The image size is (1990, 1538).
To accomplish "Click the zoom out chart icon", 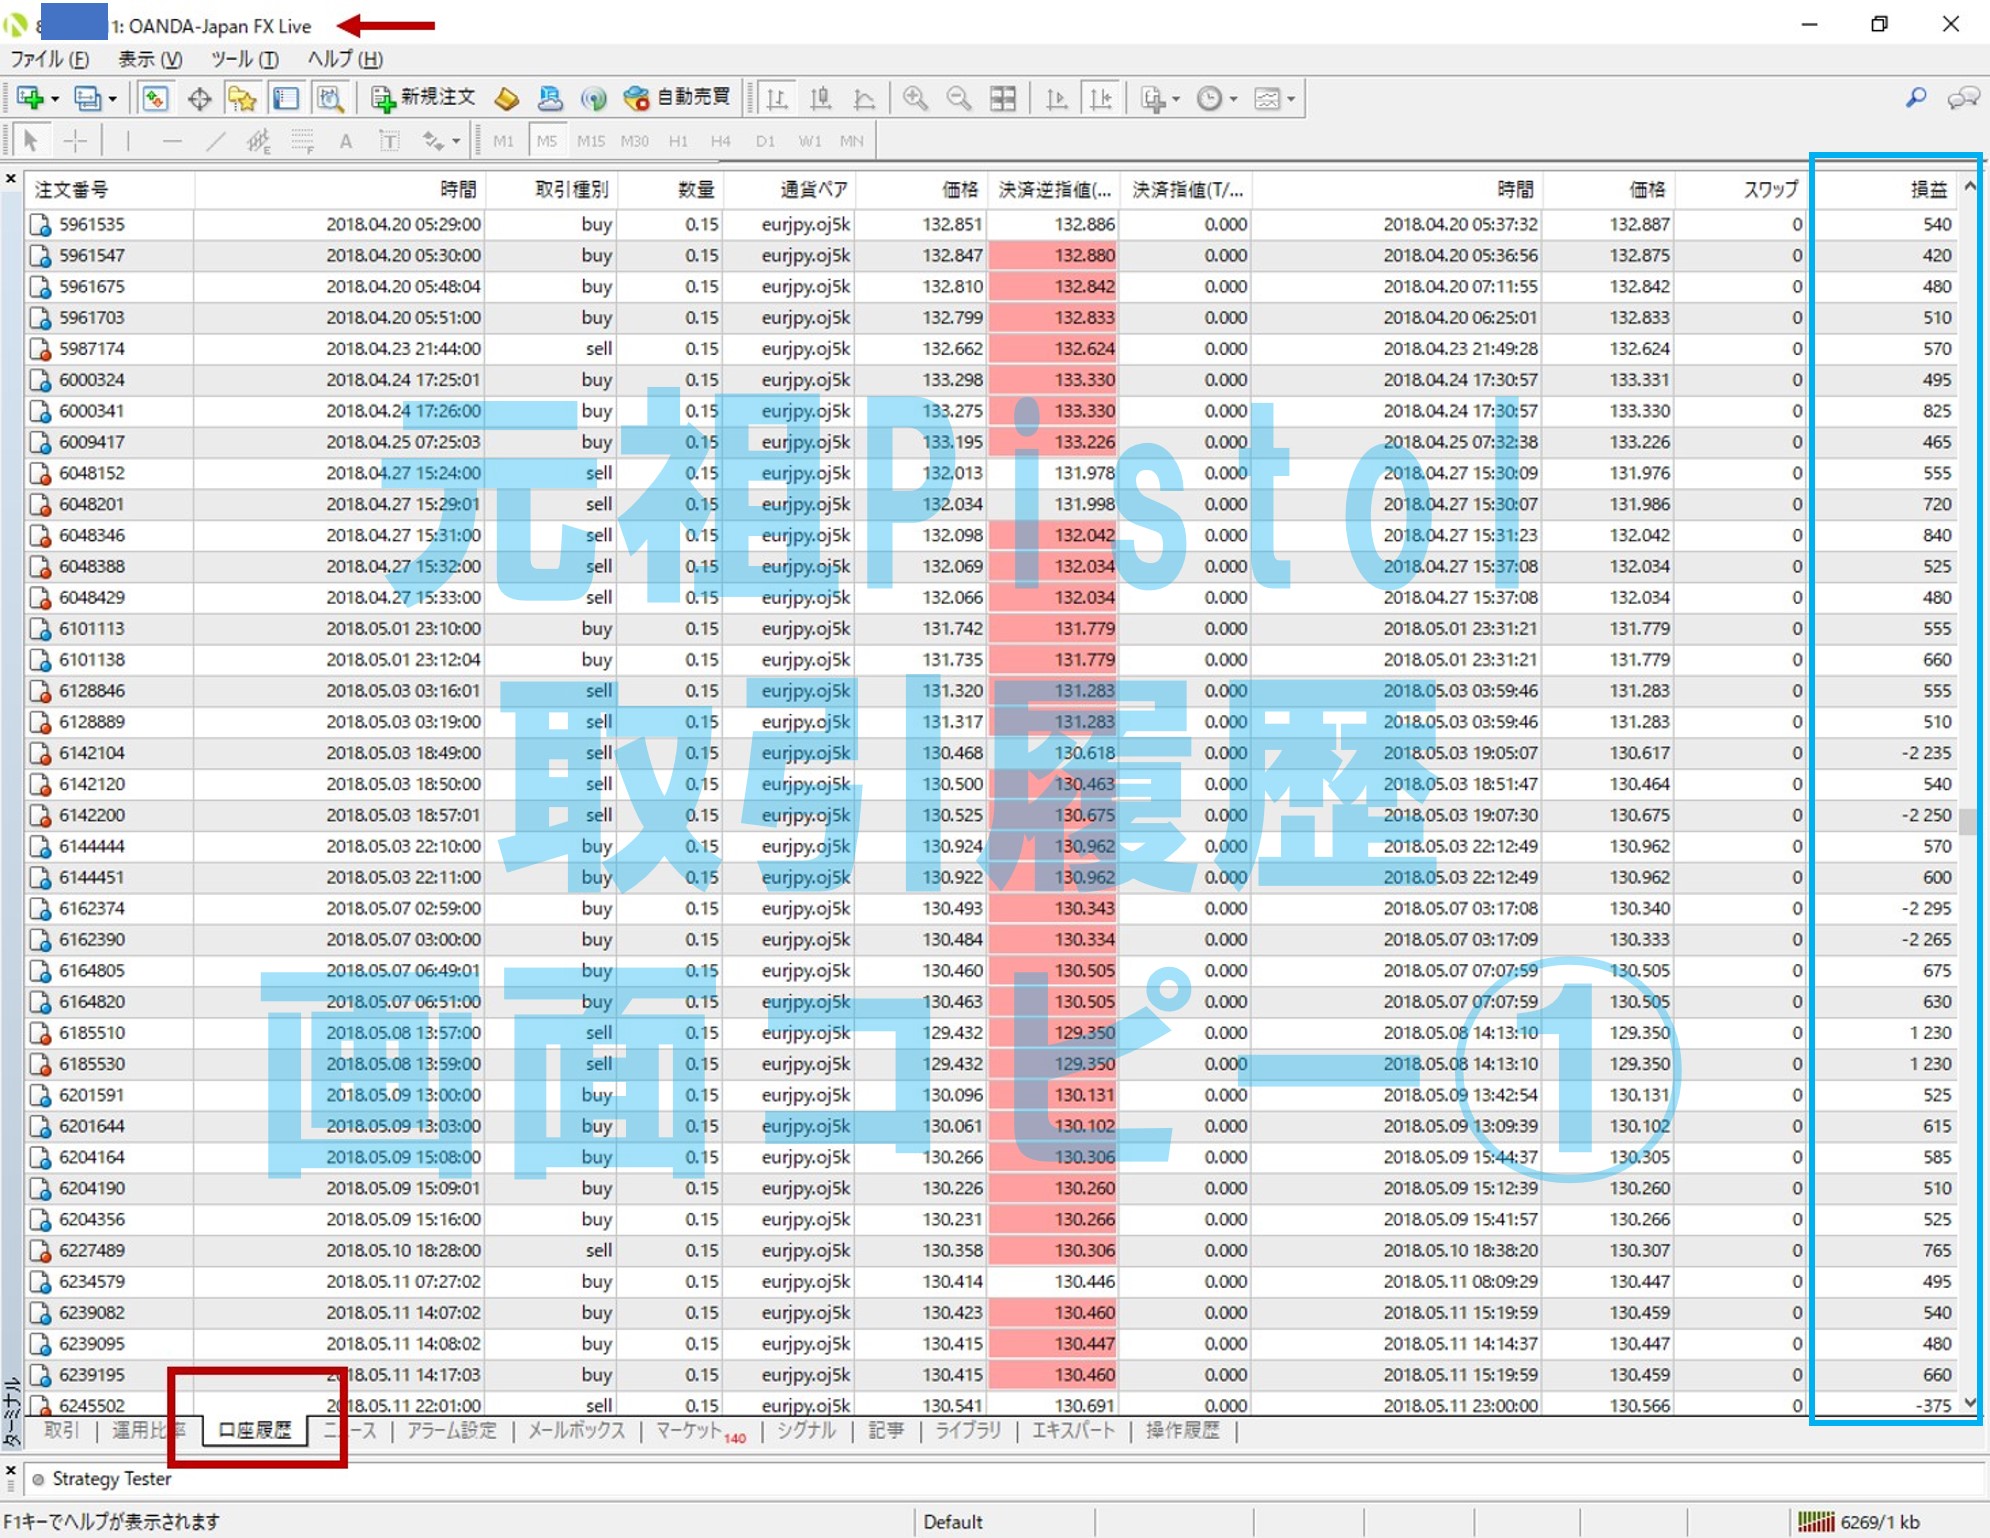I will [x=958, y=98].
